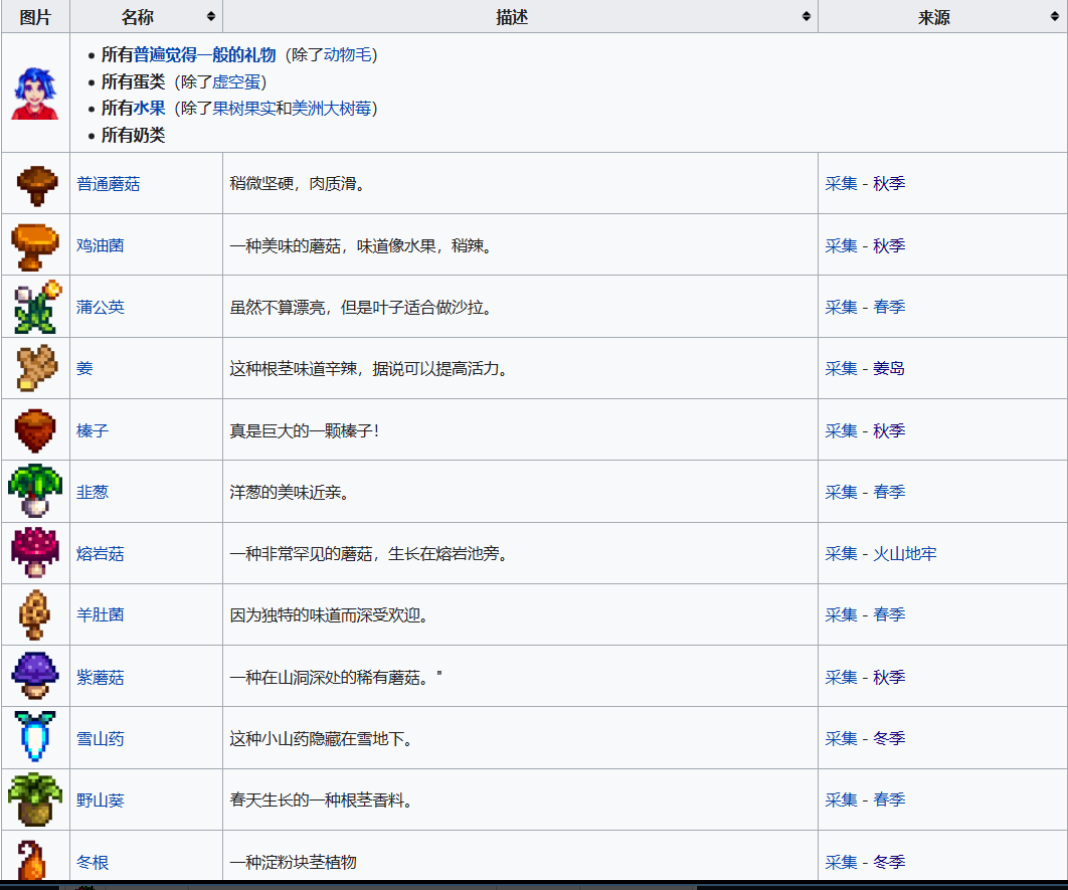1068x890 pixels.
Task: Click the 野山葵 wild horseradish icon
Action: coord(35,799)
